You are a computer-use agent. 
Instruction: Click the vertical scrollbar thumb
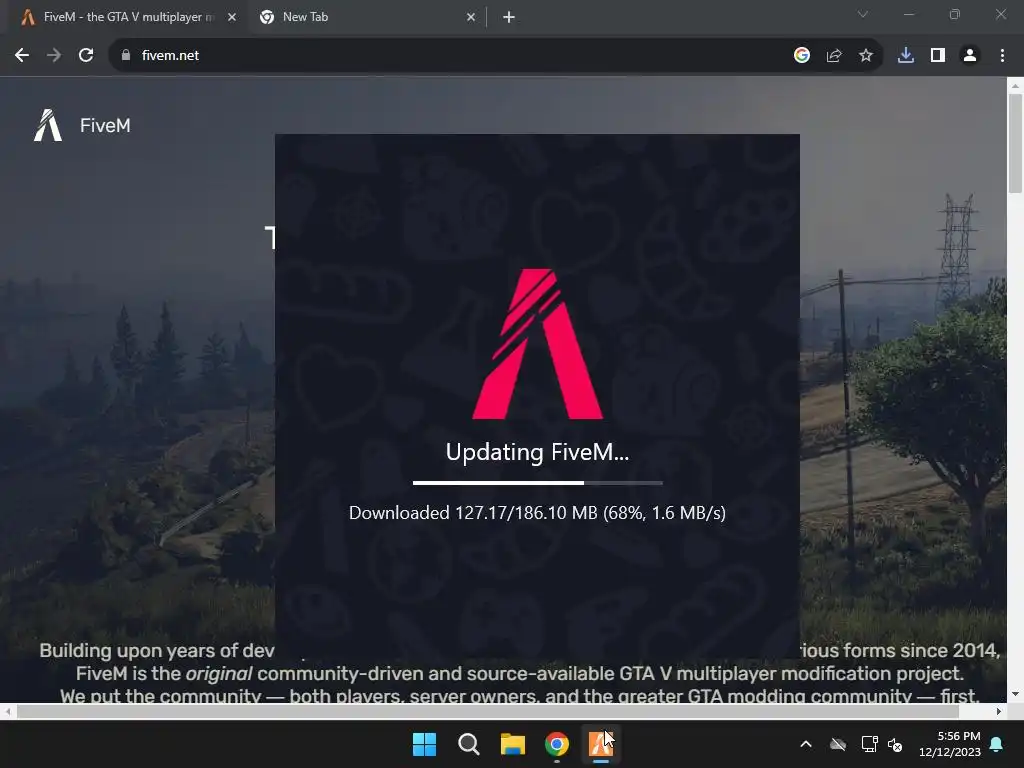point(1015,144)
